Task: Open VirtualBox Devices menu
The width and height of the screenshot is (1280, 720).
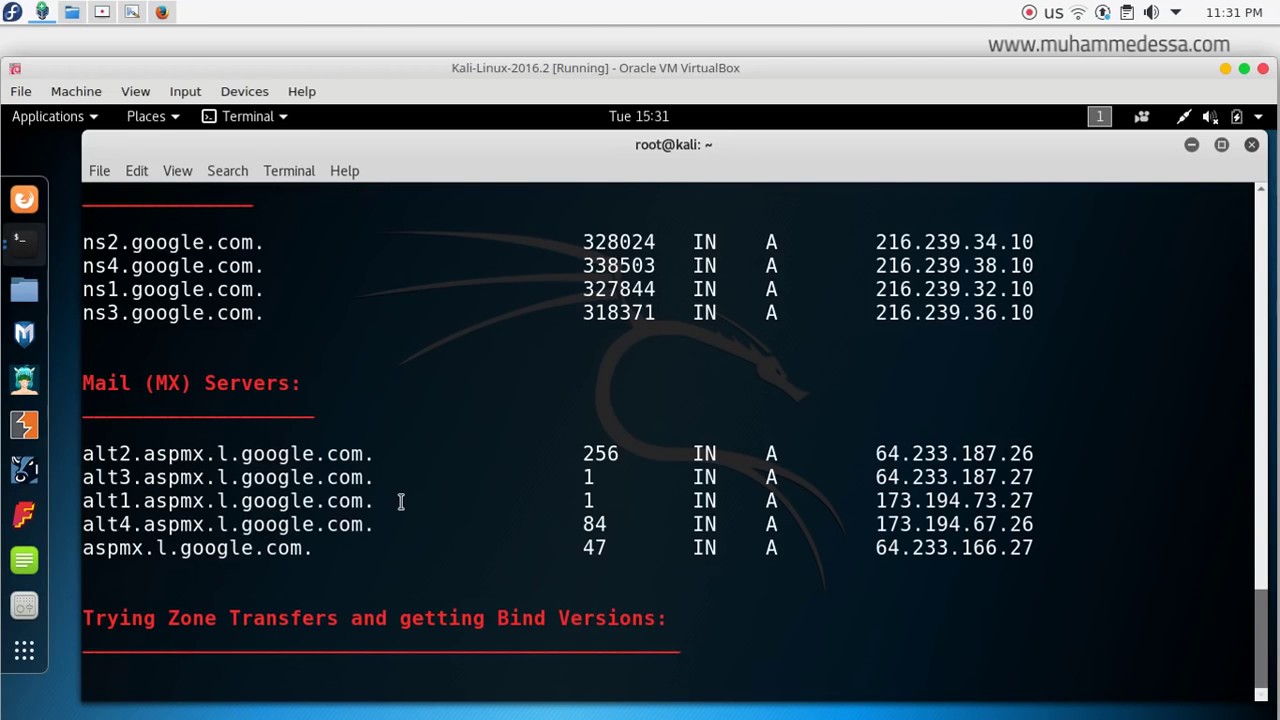Action: [x=244, y=91]
